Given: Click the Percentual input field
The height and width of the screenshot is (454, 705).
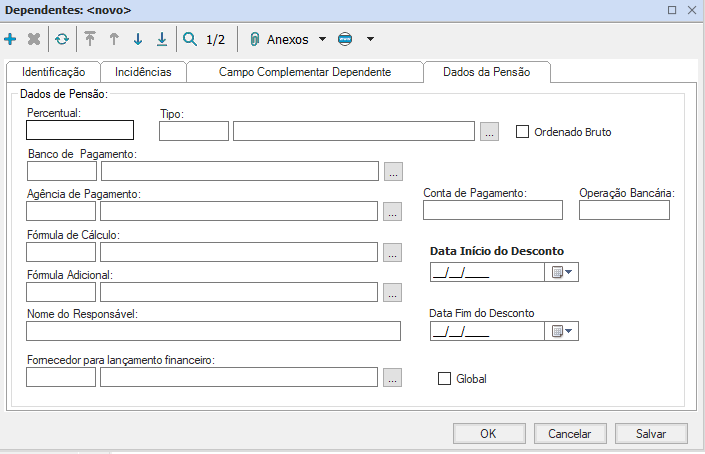Looking at the screenshot, I should click(80, 130).
